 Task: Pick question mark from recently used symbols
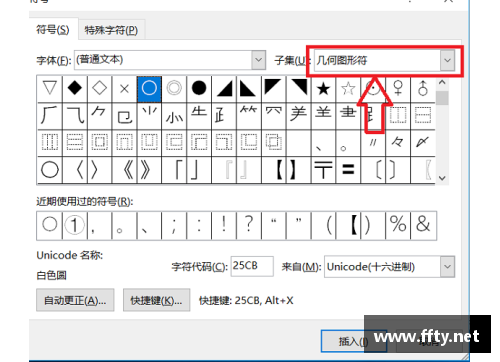click(249, 225)
